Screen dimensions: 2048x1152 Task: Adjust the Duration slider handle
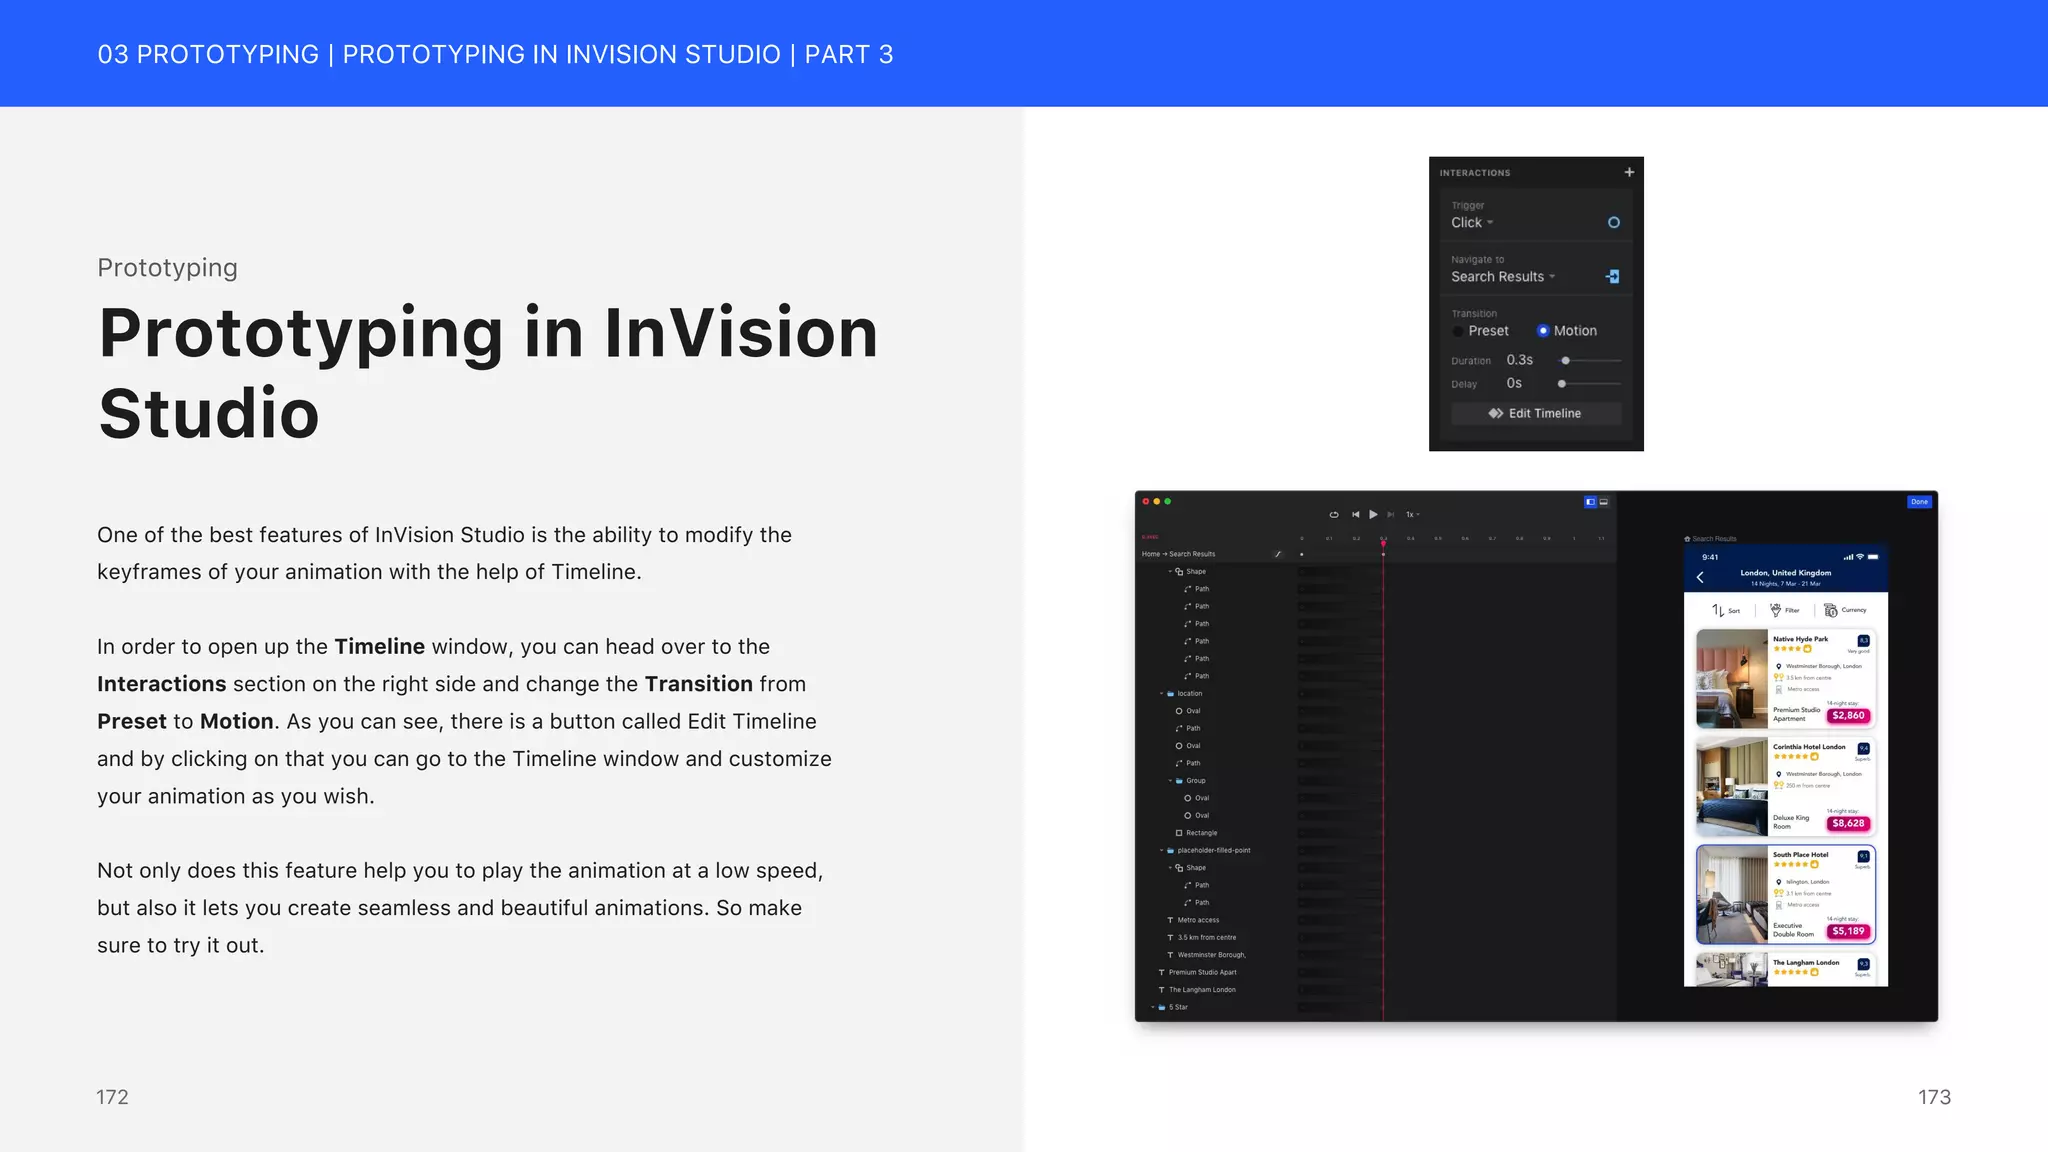tap(1566, 360)
